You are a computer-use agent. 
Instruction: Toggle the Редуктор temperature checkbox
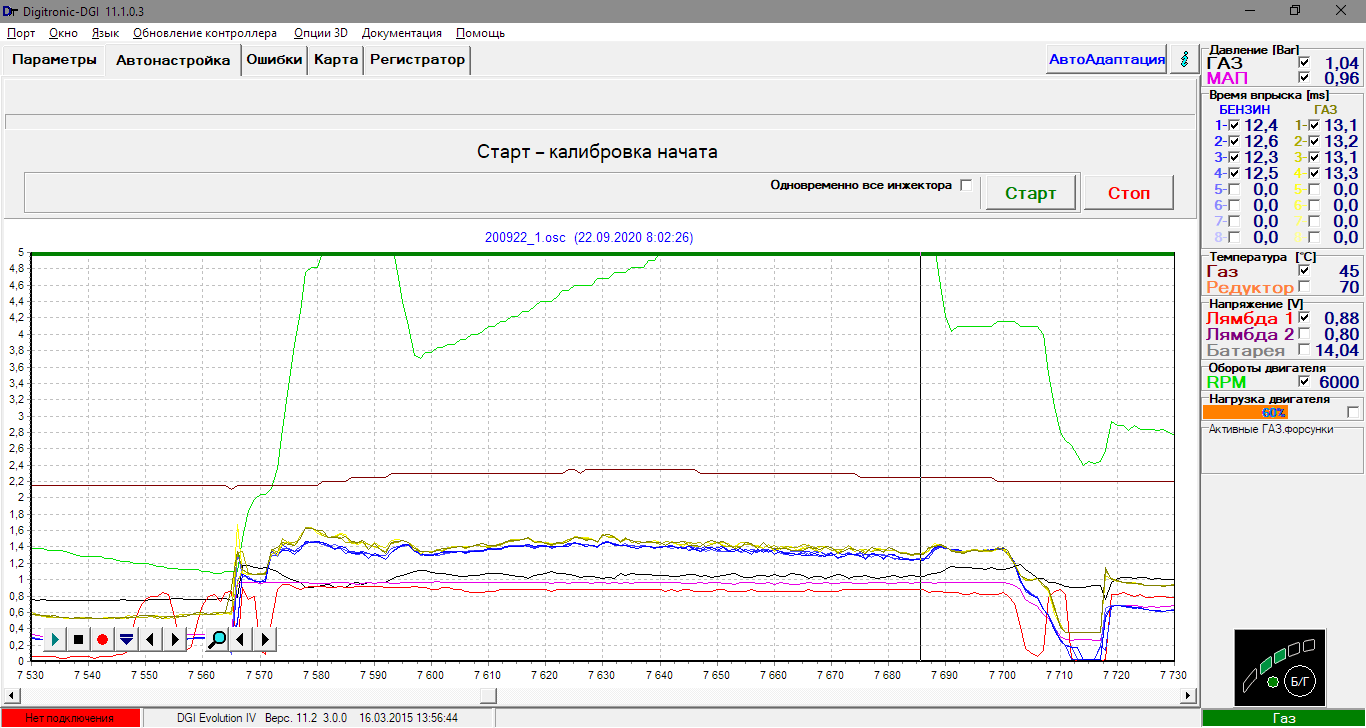(1303, 287)
